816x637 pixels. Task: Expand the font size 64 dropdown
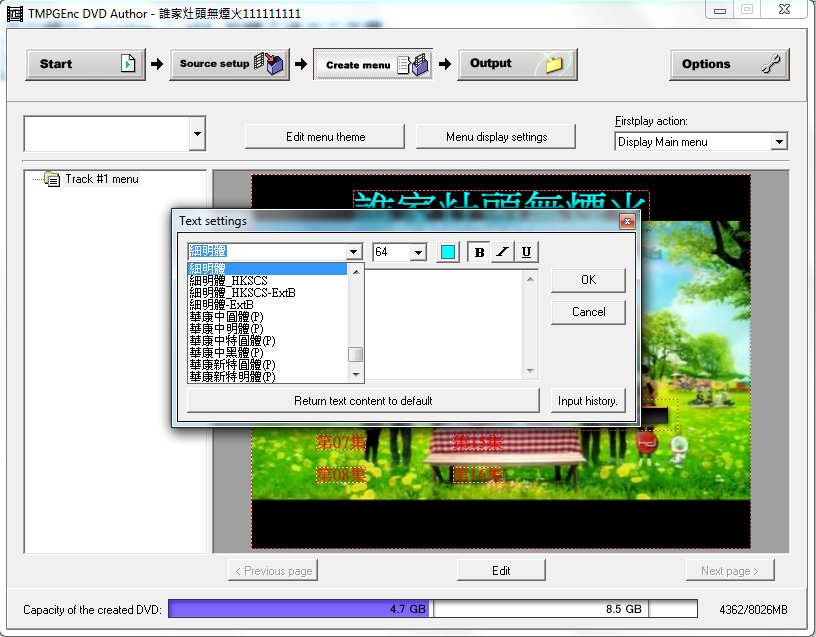(418, 253)
